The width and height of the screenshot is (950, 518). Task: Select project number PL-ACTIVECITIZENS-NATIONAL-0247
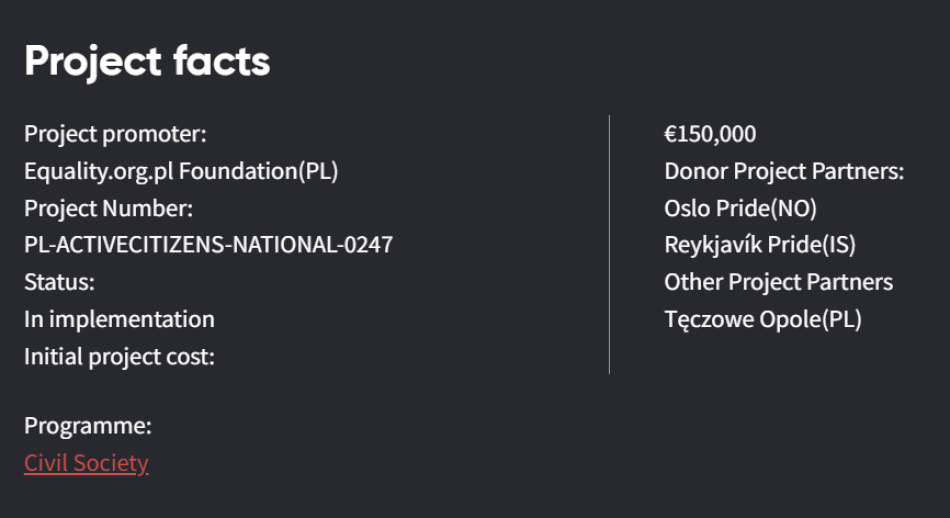point(208,245)
